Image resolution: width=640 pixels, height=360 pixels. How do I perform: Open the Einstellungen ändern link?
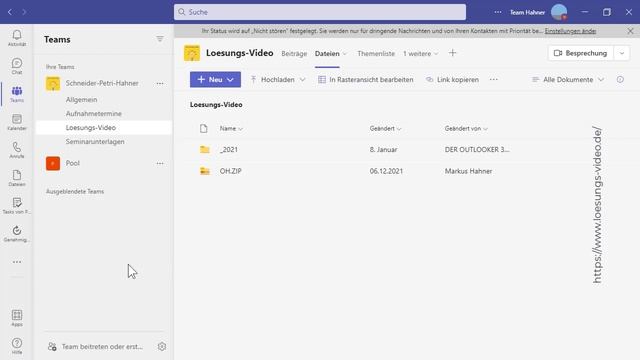(x=570, y=31)
